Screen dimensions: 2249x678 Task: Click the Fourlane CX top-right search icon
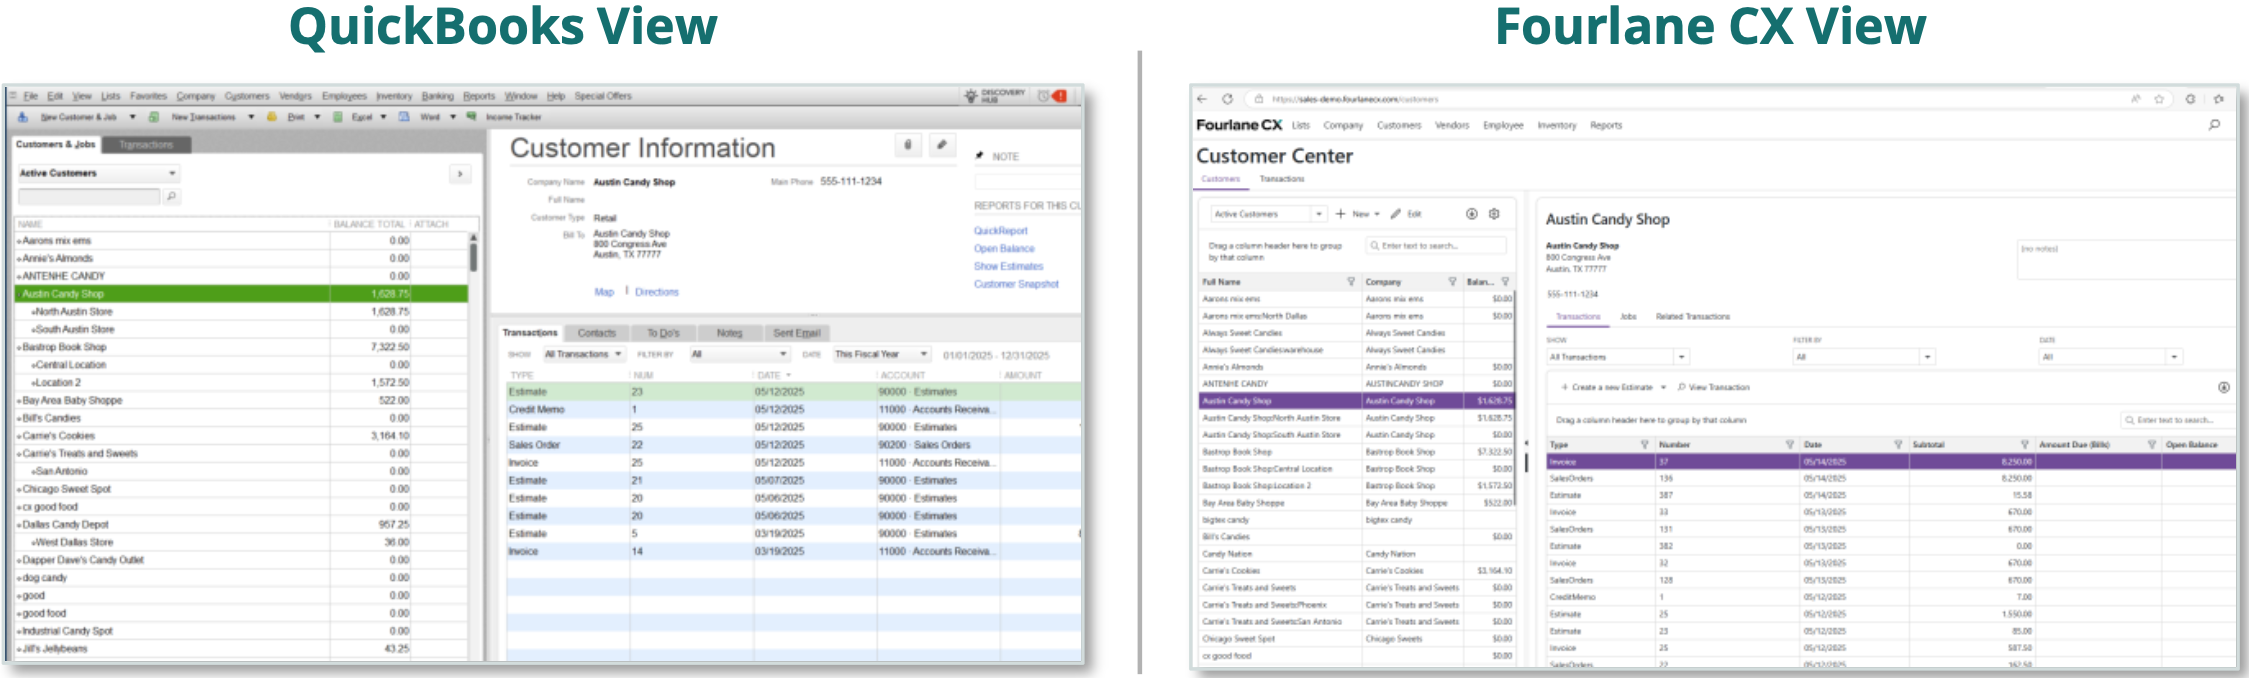pyautogui.click(x=2214, y=125)
